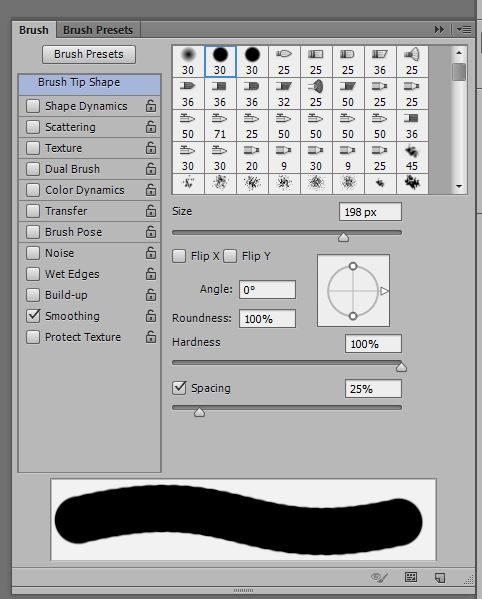Screen dimensions: 482x599
Task: Select the soft round 30 brush thumbnail
Action: pyautogui.click(x=188, y=61)
